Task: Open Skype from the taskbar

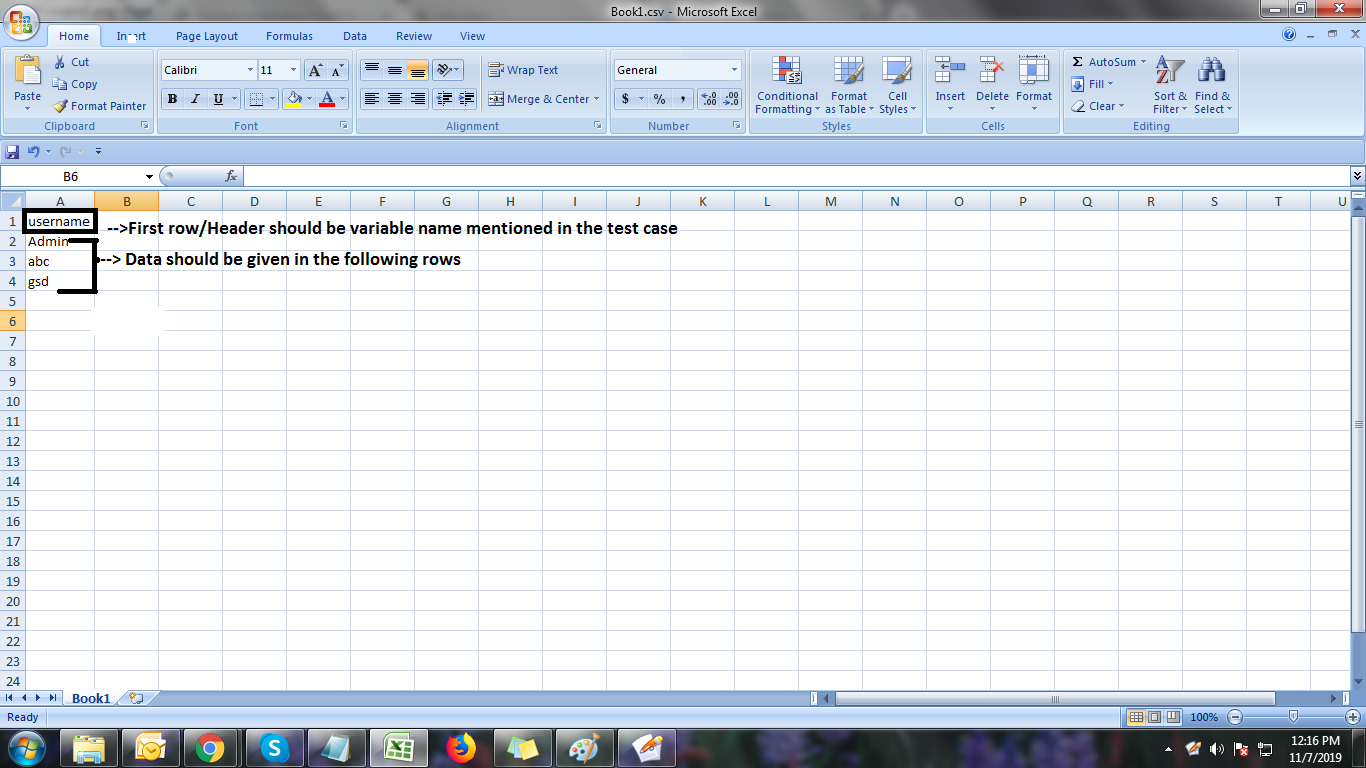Action: click(x=273, y=748)
